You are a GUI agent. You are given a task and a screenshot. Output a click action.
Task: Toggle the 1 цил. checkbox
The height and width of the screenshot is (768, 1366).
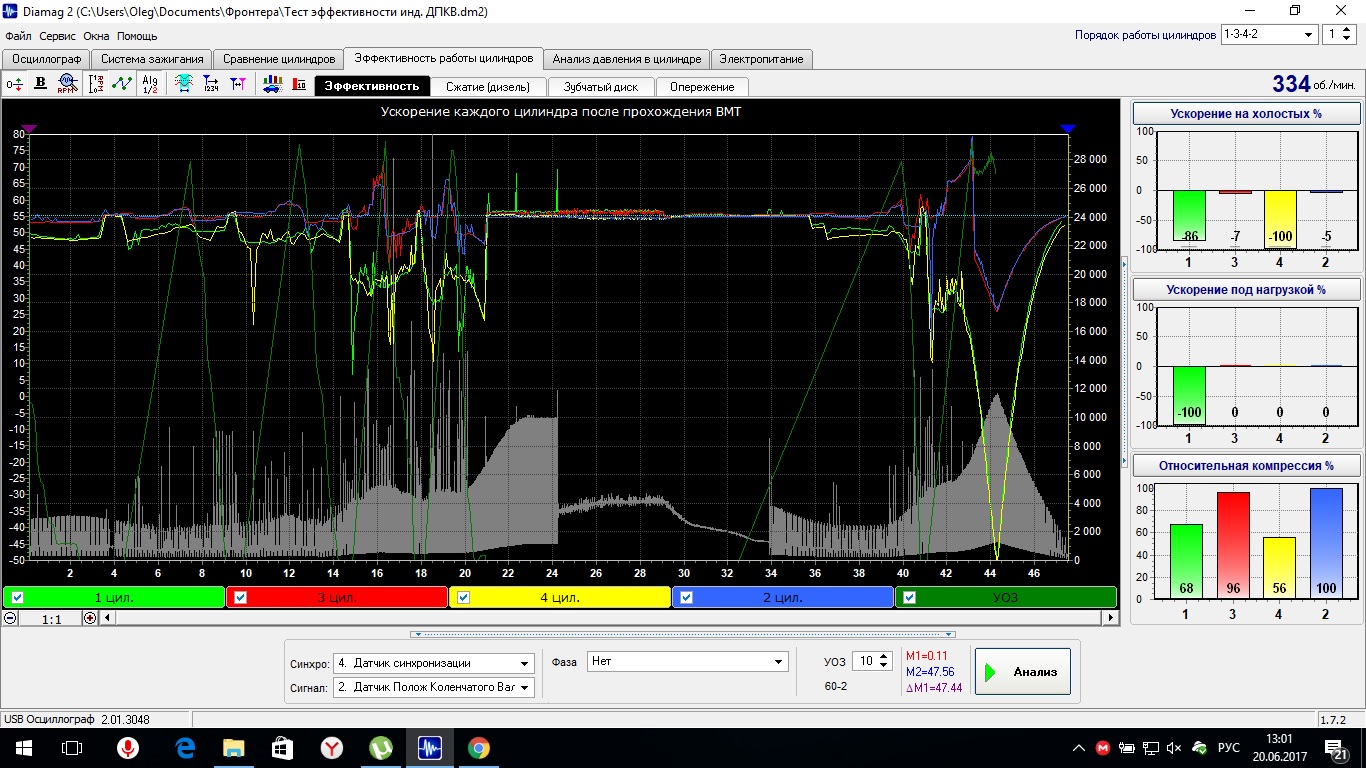[x=17, y=598]
